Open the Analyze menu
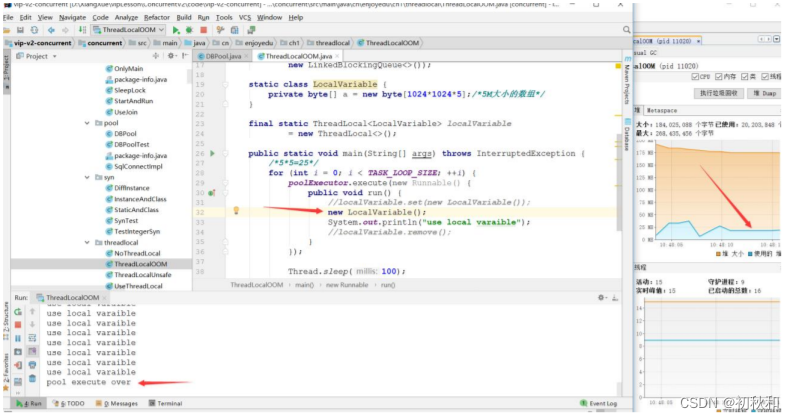 126,17
